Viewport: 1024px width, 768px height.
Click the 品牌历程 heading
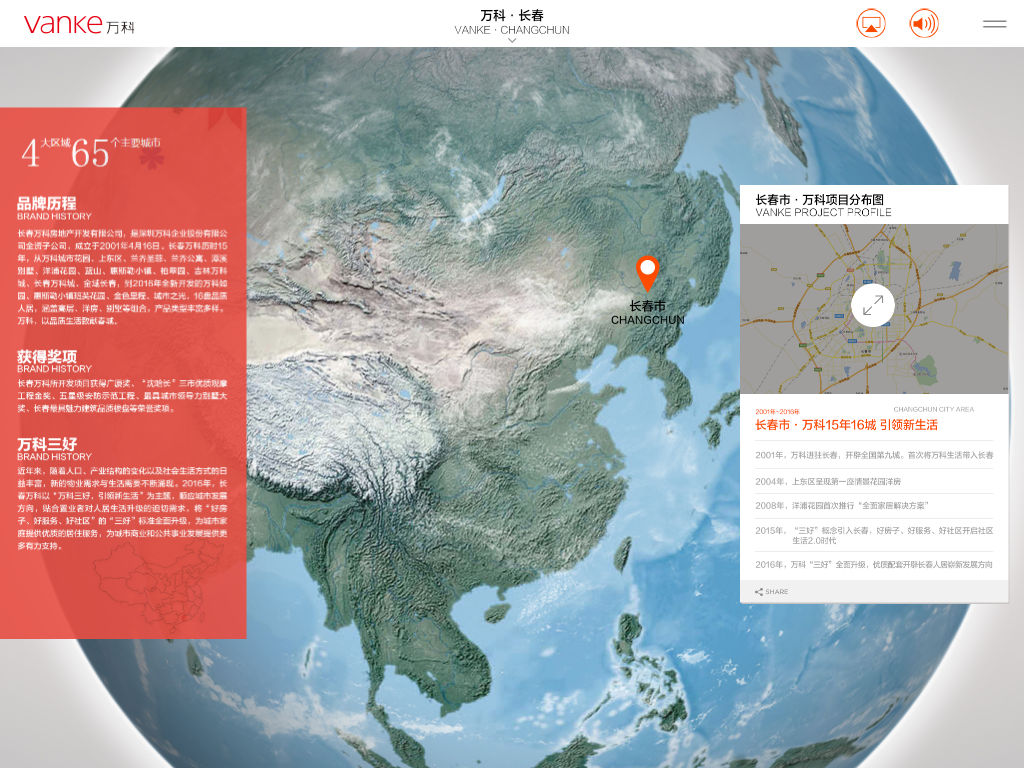(x=46, y=203)
